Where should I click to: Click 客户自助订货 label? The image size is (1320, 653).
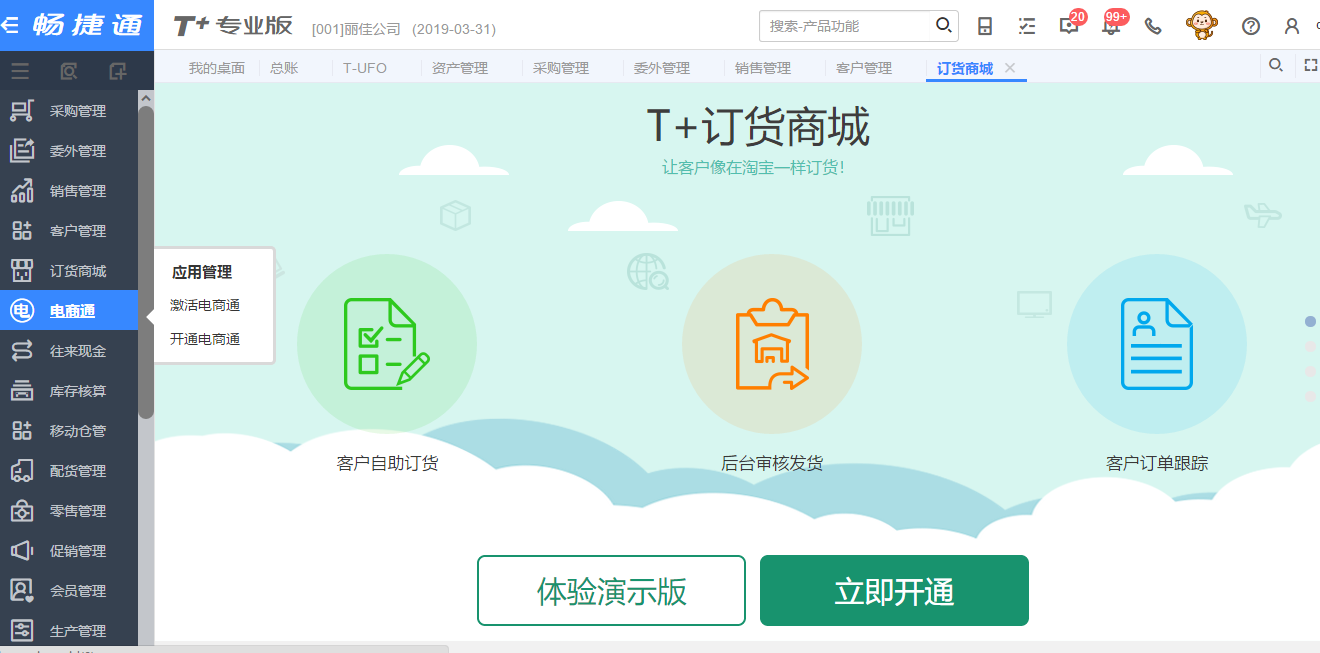pos(388,463)
